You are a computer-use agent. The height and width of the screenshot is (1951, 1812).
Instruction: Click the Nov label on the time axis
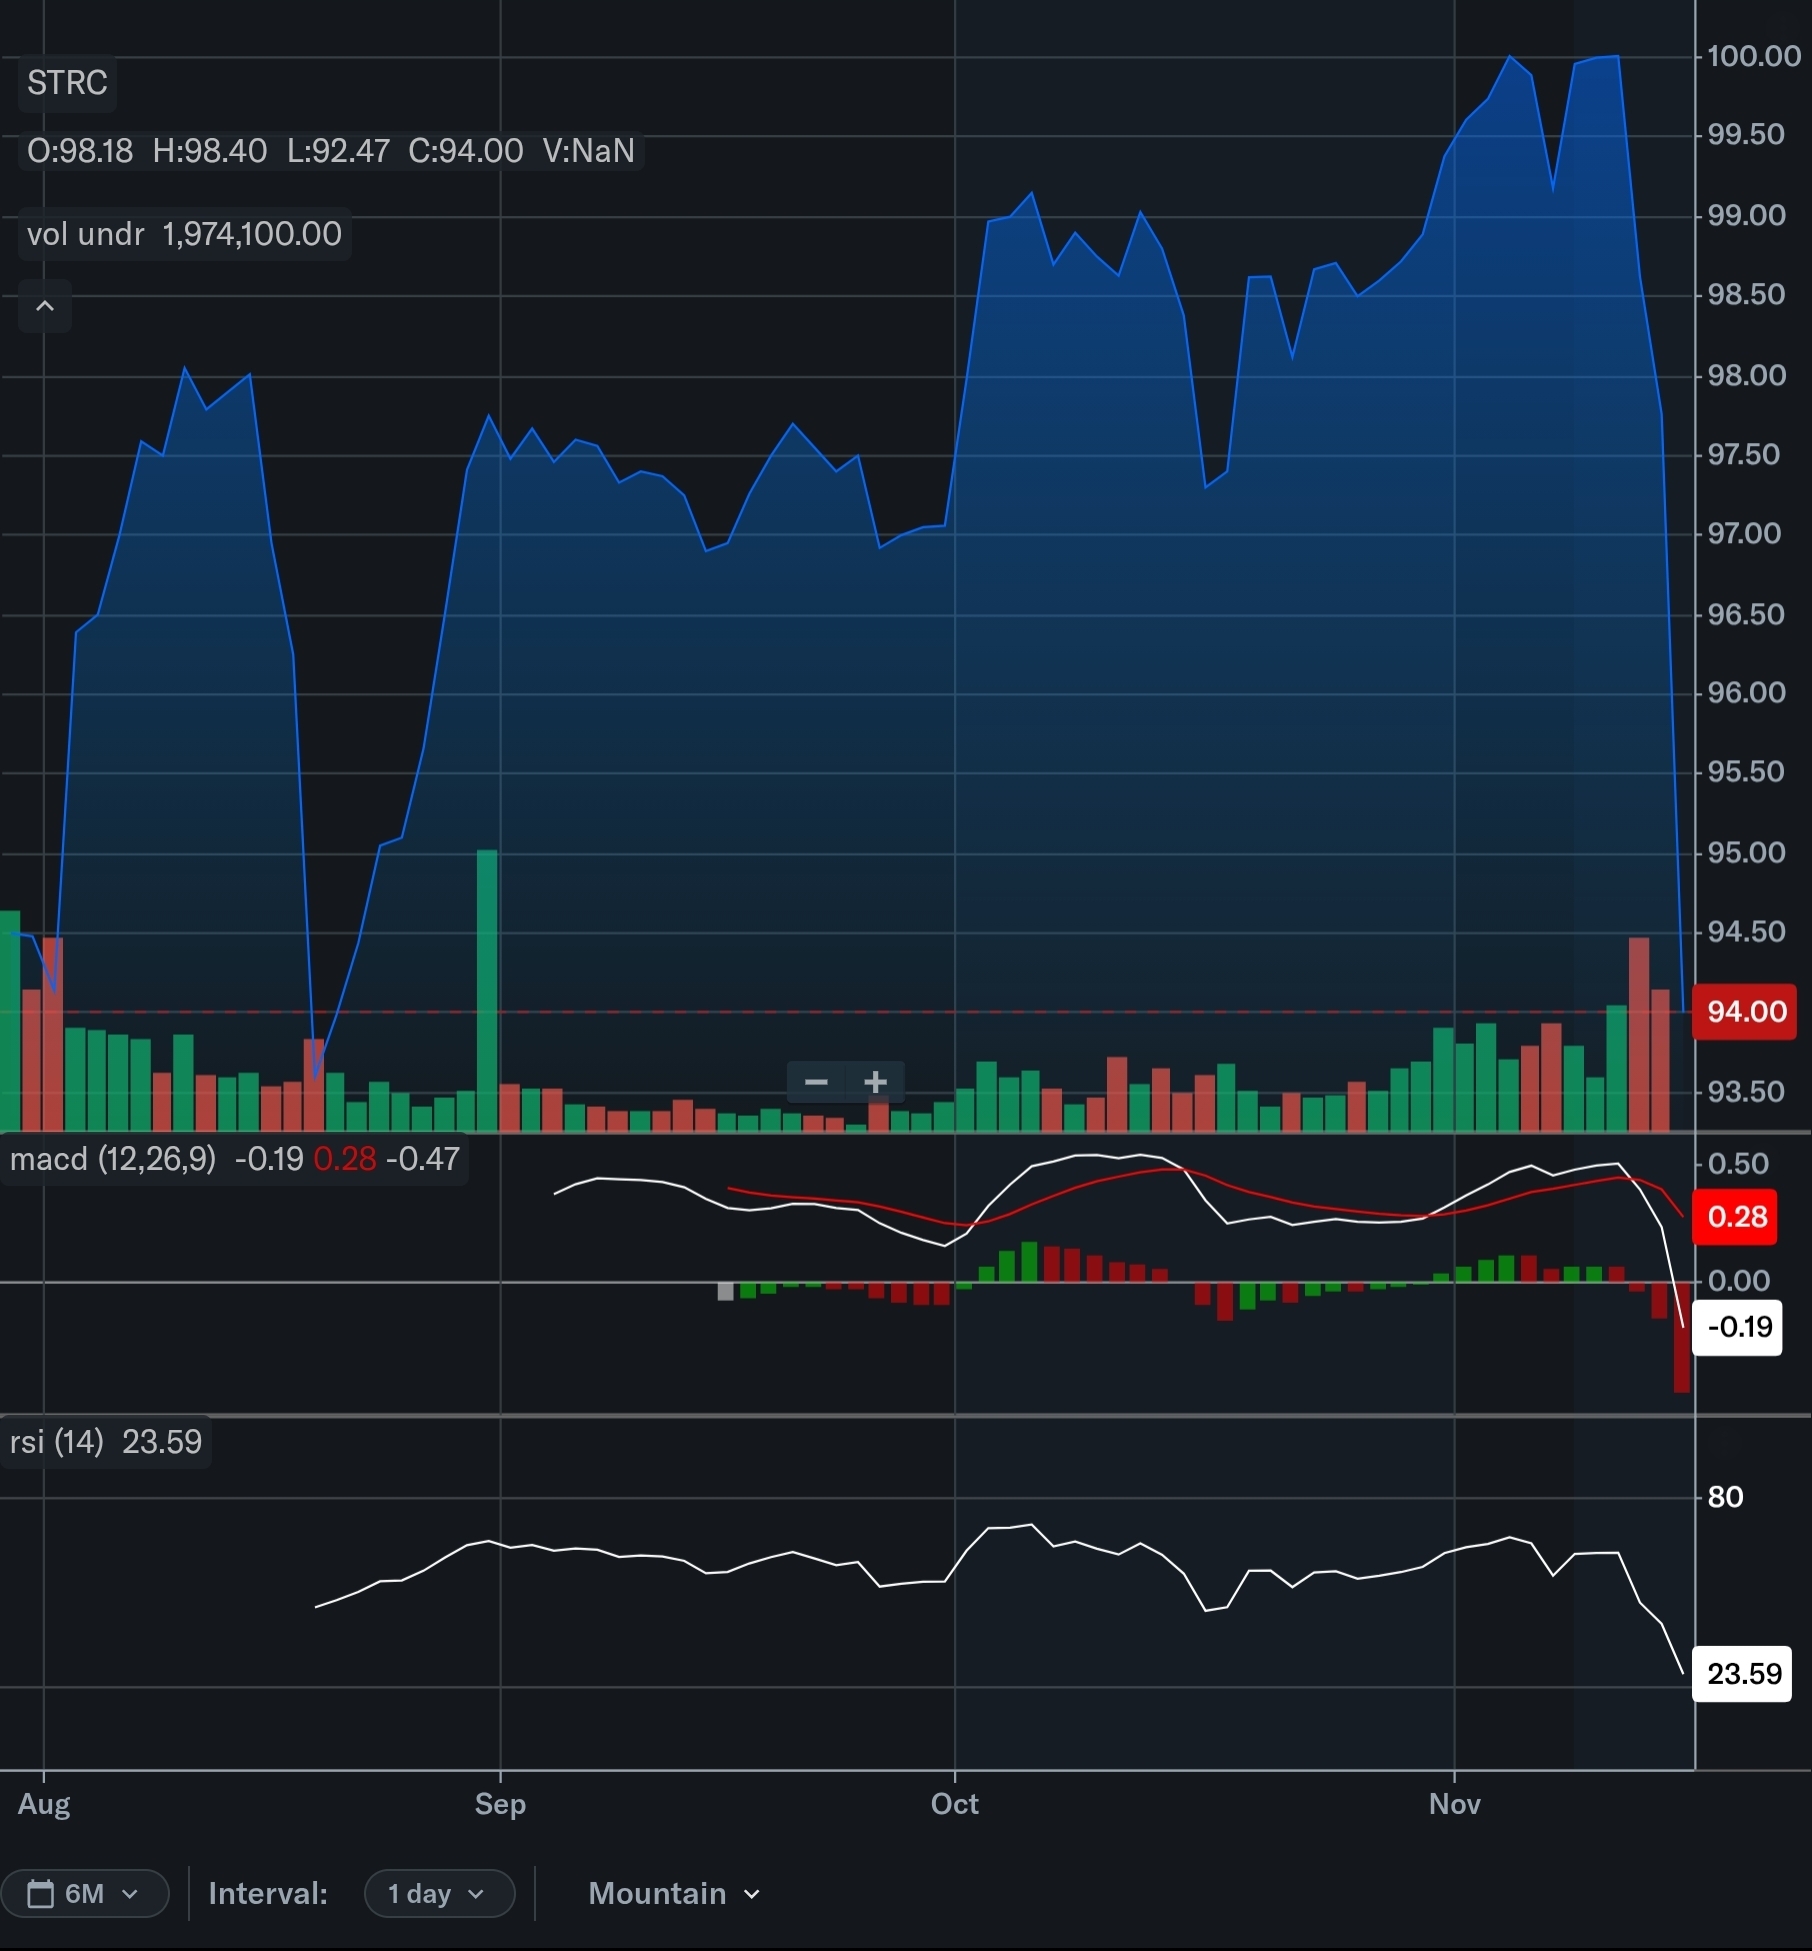pos(1454,1803)
